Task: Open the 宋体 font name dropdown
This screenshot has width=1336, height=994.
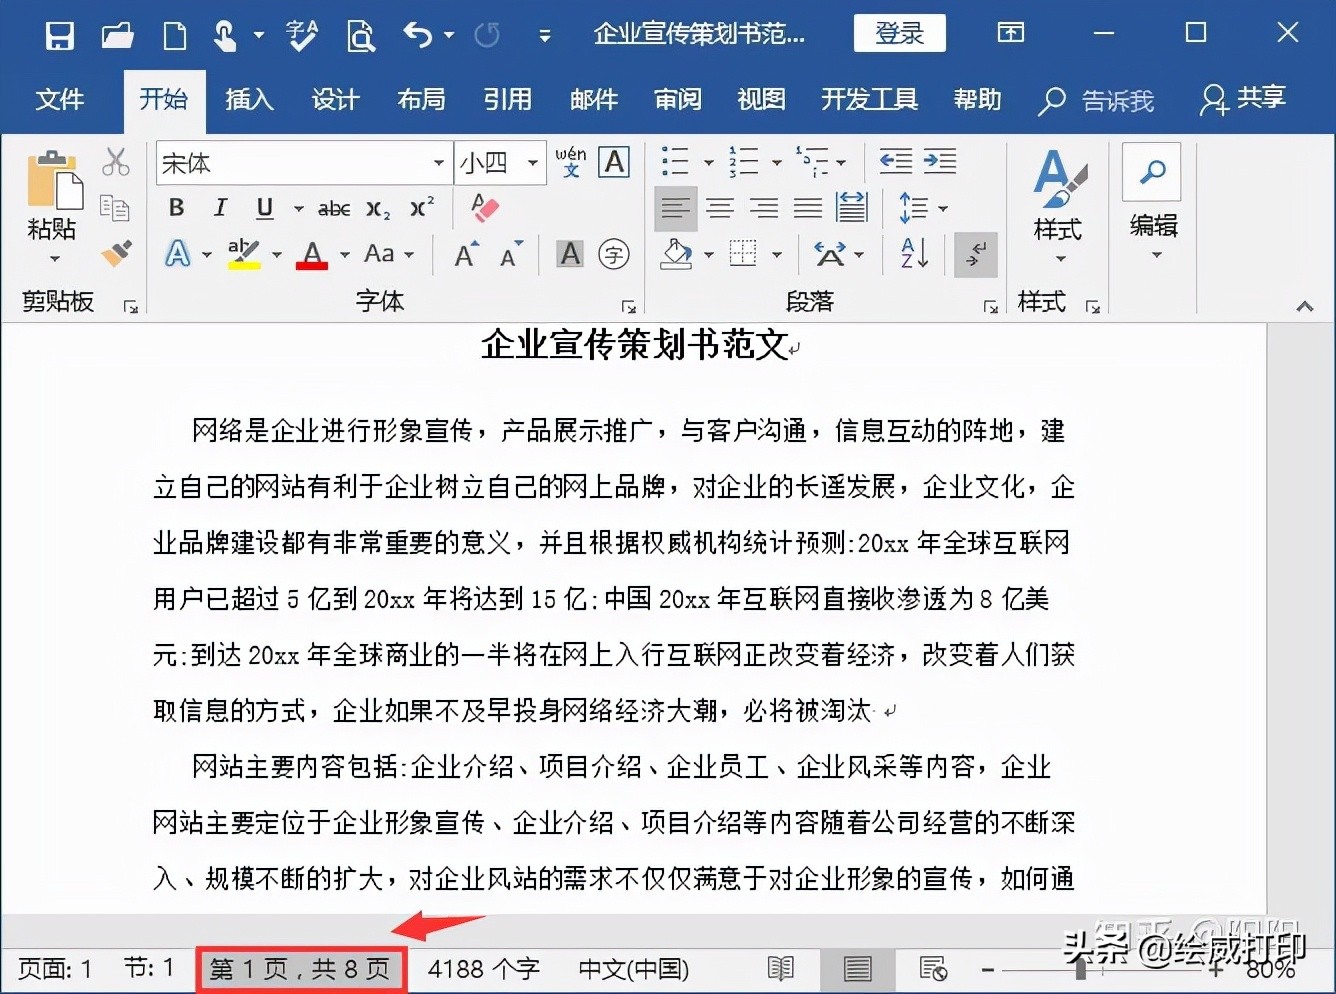Action: tap(437, 162)
